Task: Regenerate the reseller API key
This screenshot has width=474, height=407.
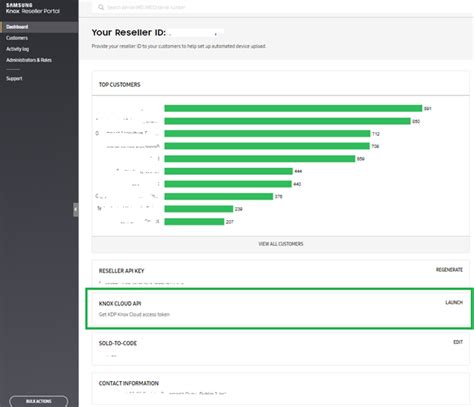Action: point(449,270)
